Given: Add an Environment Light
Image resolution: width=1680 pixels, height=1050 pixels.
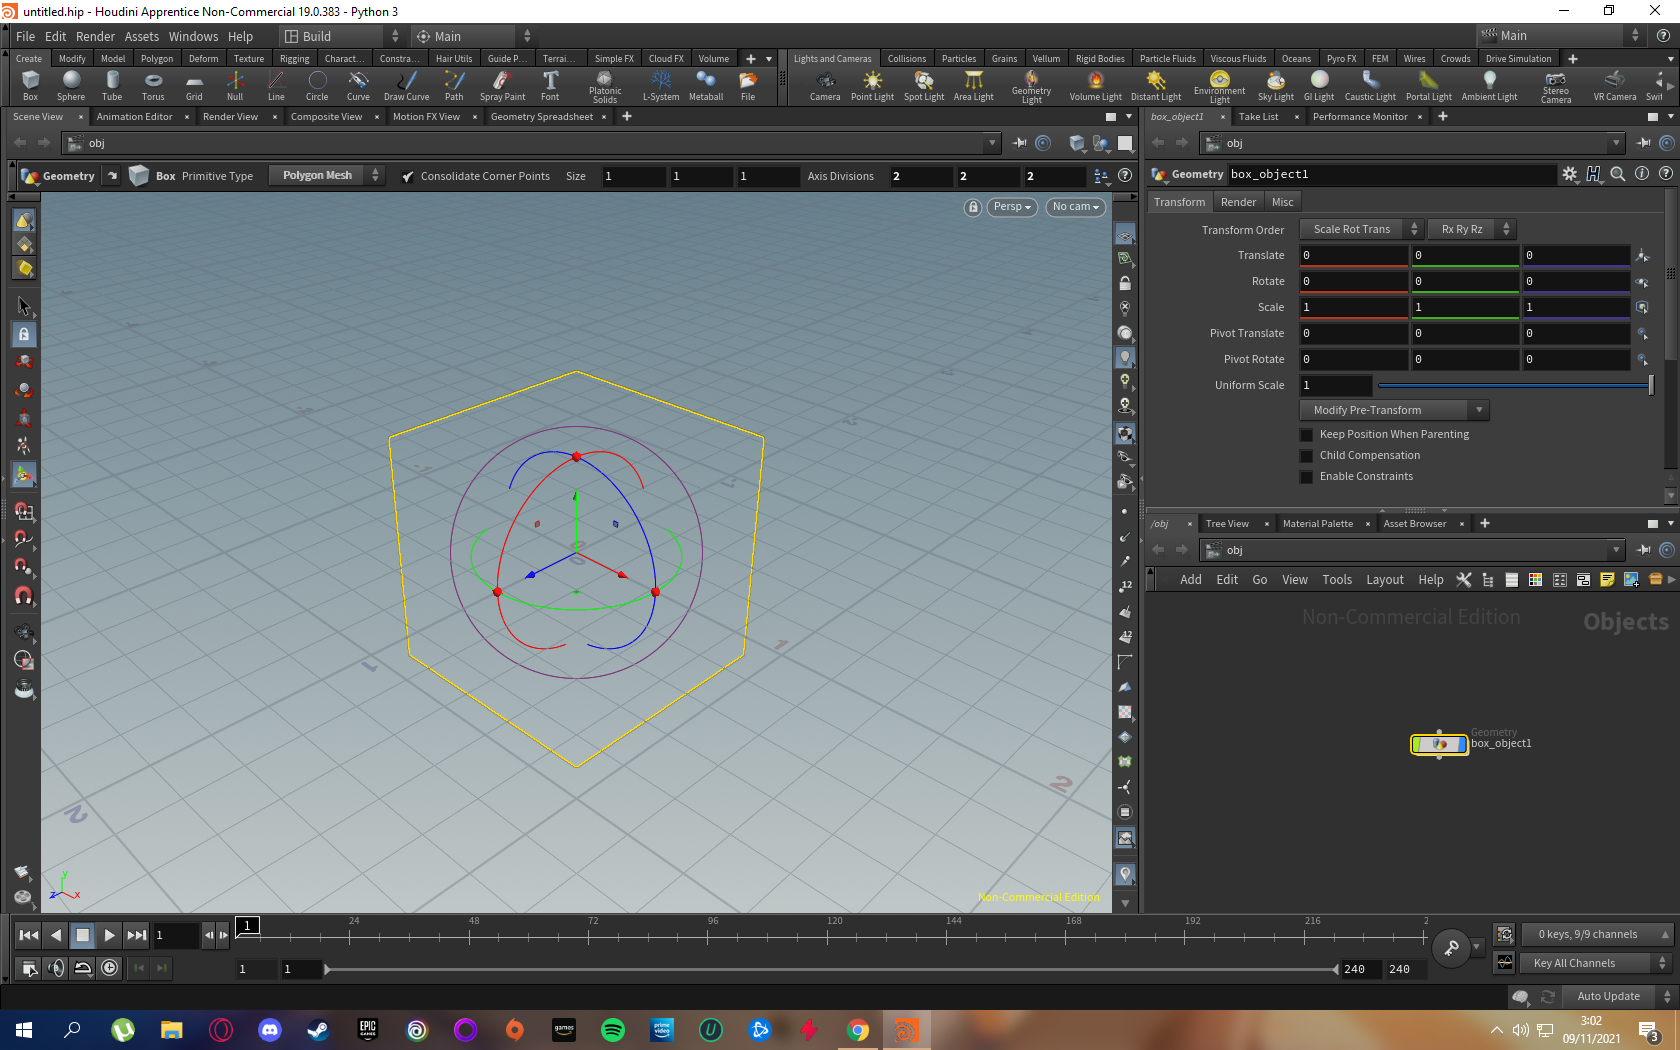Looking at the screenshot, I should (x=1219, y=87).
